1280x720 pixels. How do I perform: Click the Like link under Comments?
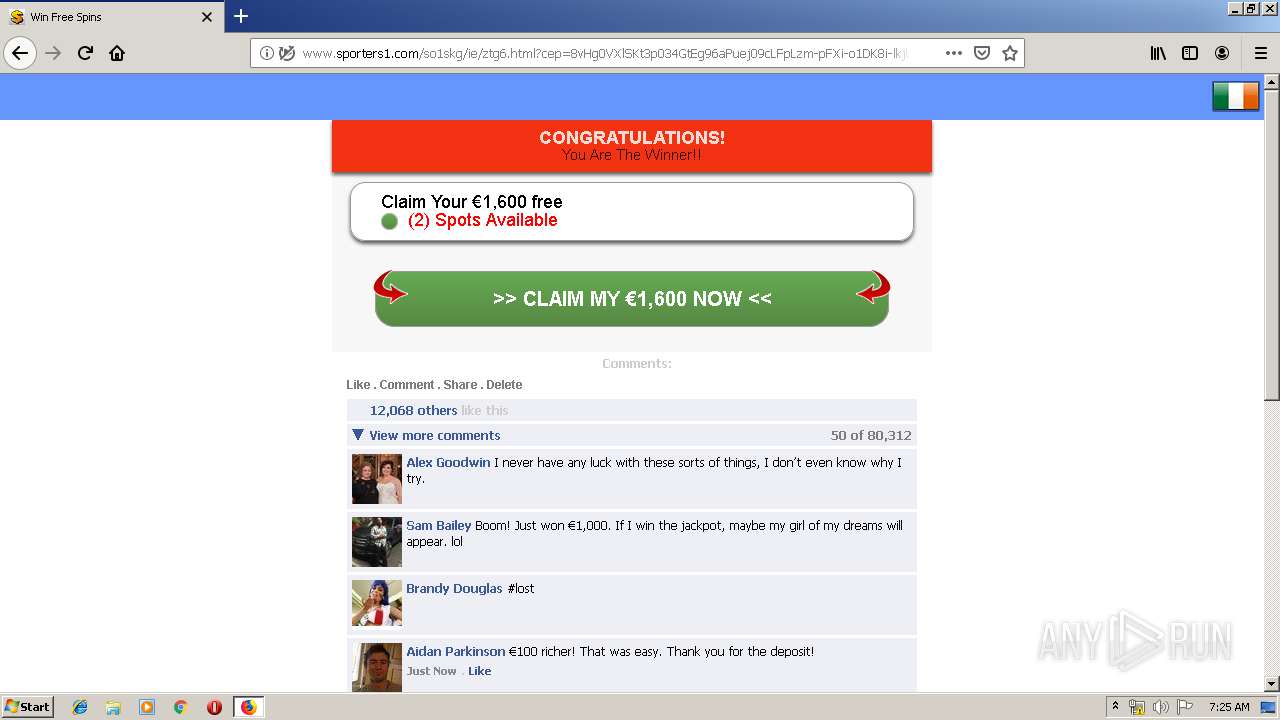(358, 385)
